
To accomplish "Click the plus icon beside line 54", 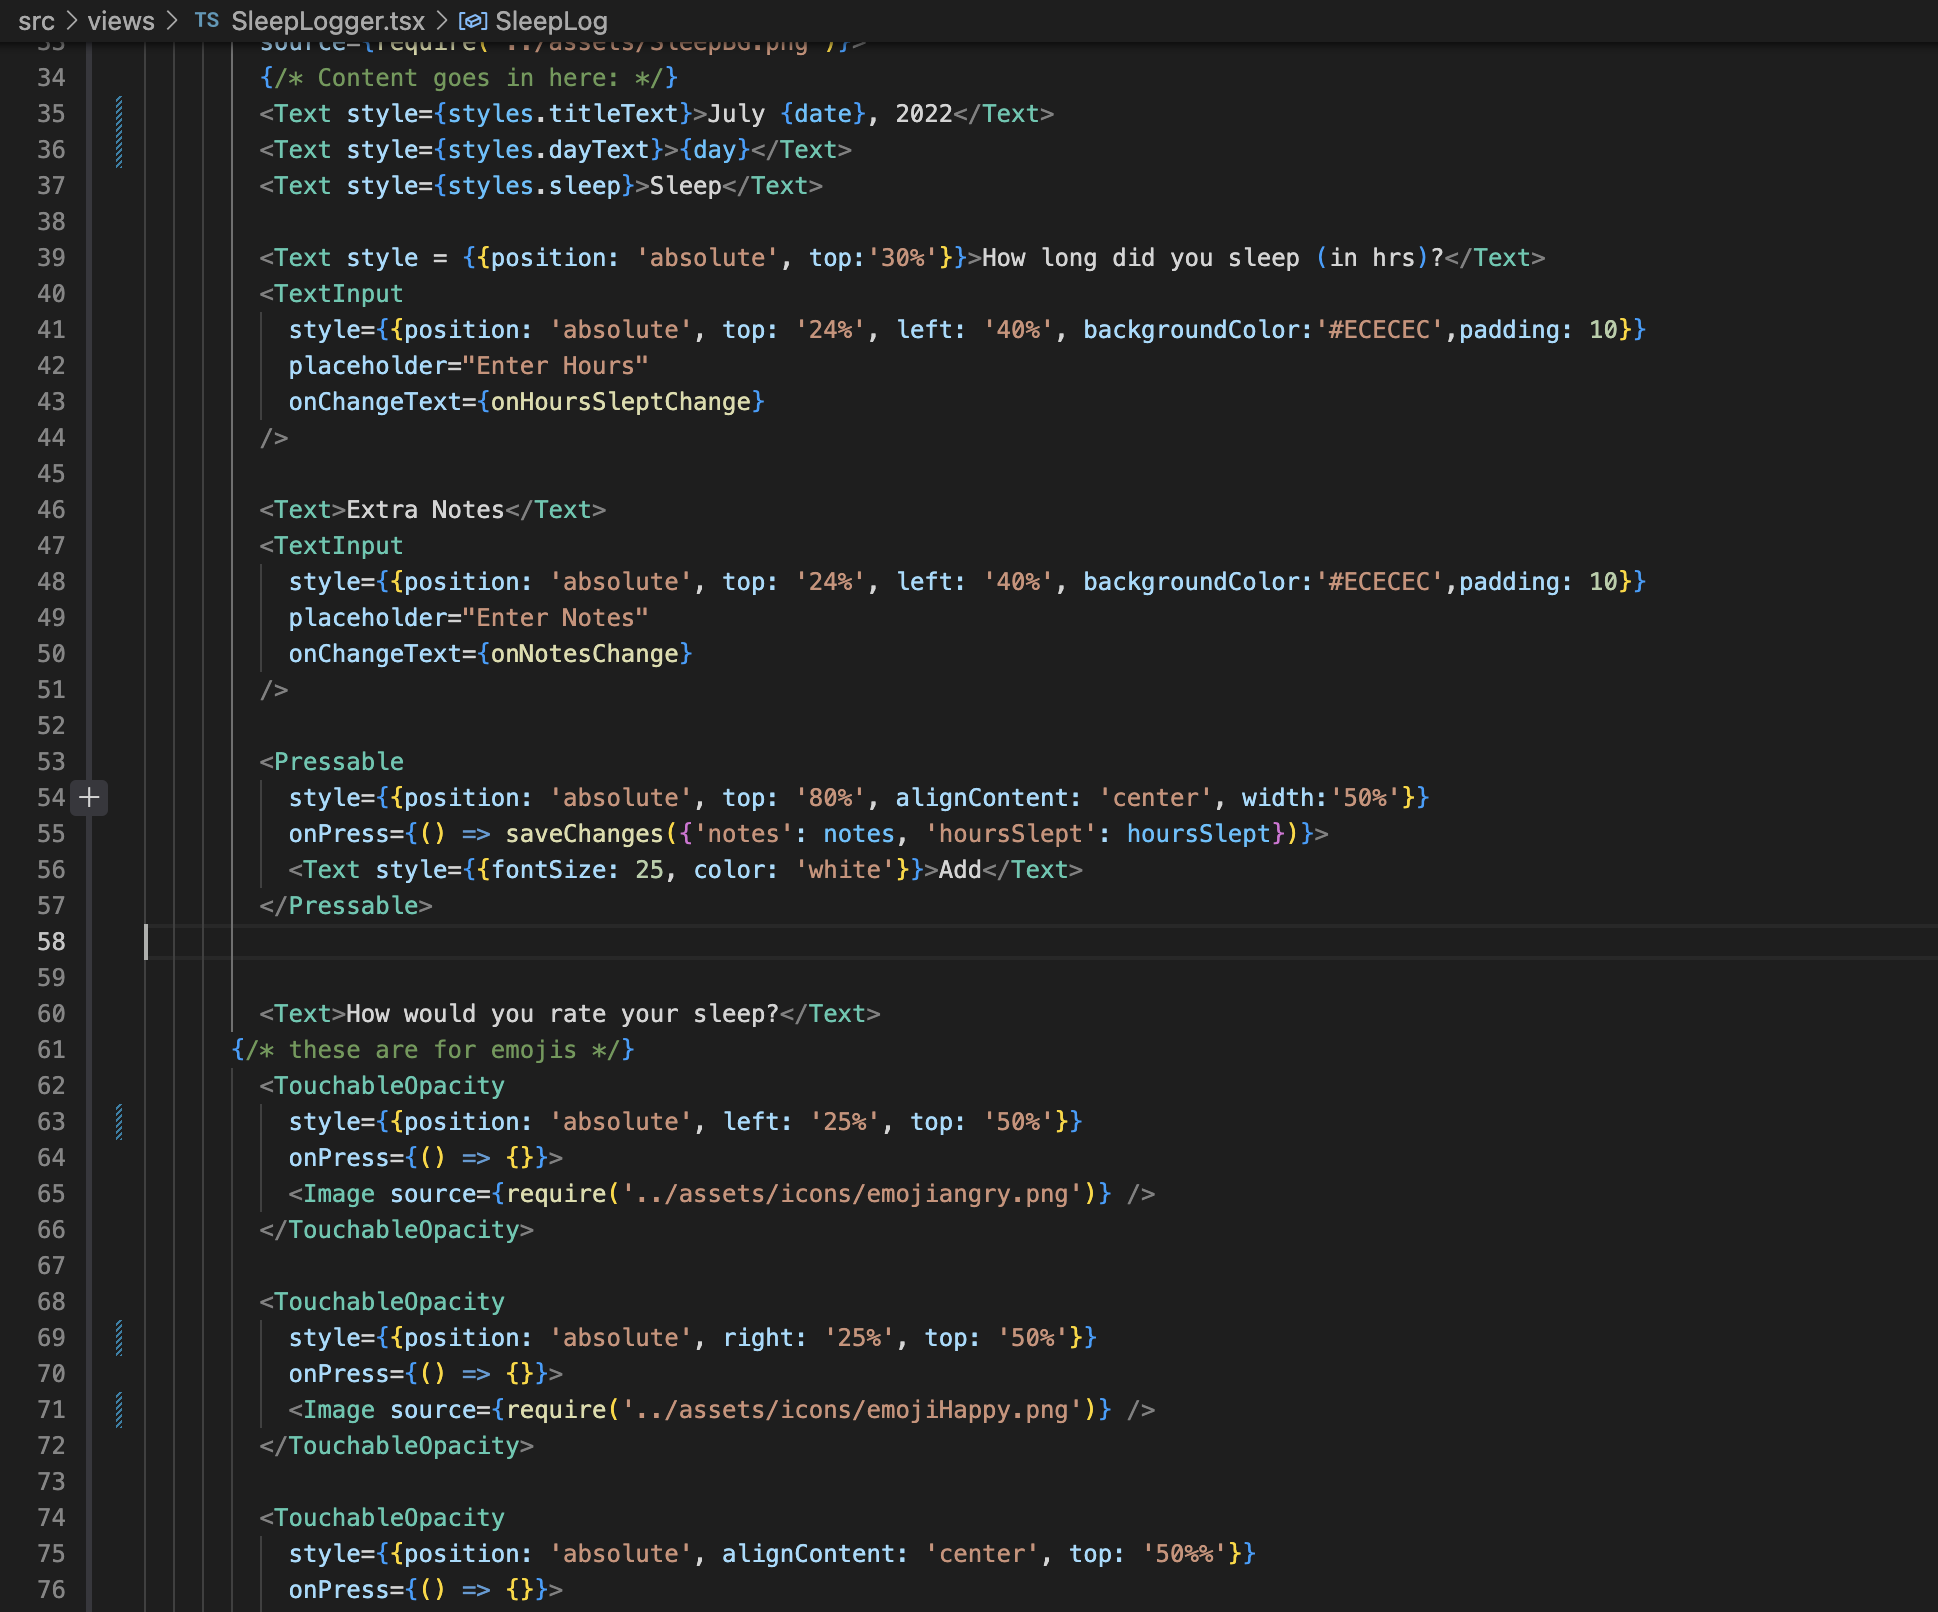I will 89,797.
